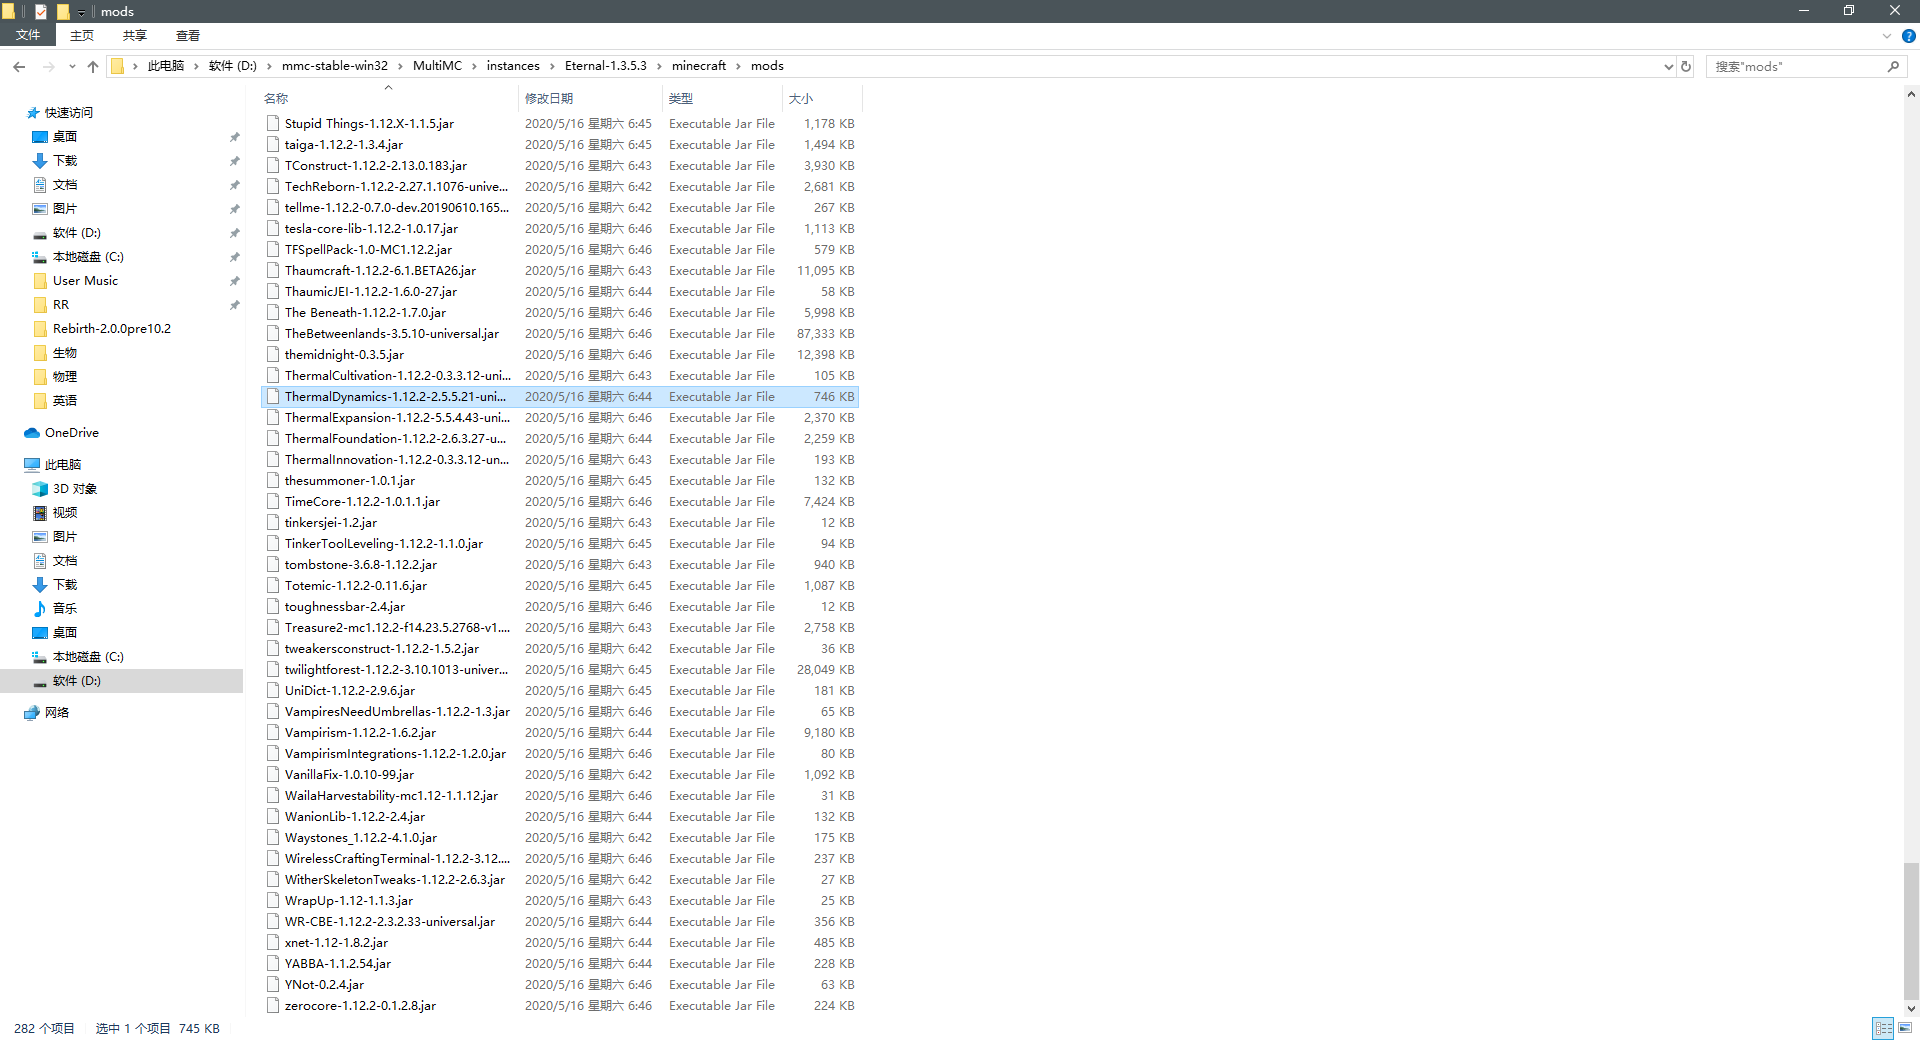Viewport: 1920px width, 1040px height.
Task: Click Eternal-1.3.5.3 in the breadcrumb path
Action: [x=606, y=66]
